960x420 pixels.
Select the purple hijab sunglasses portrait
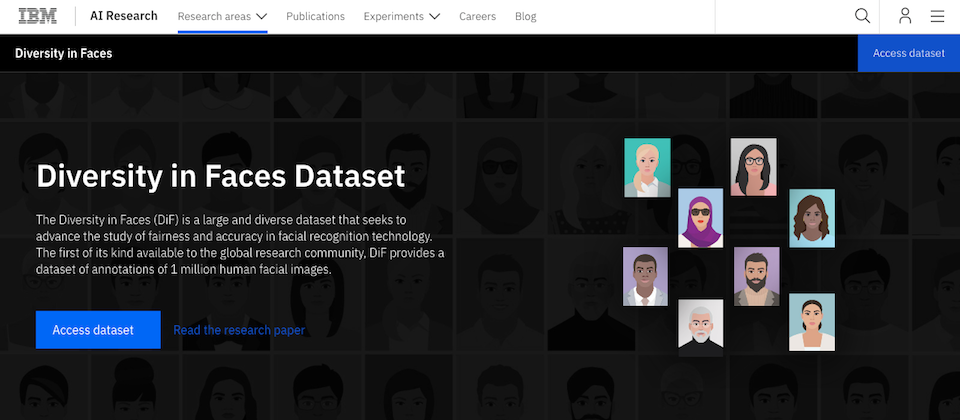click(700, 218)
